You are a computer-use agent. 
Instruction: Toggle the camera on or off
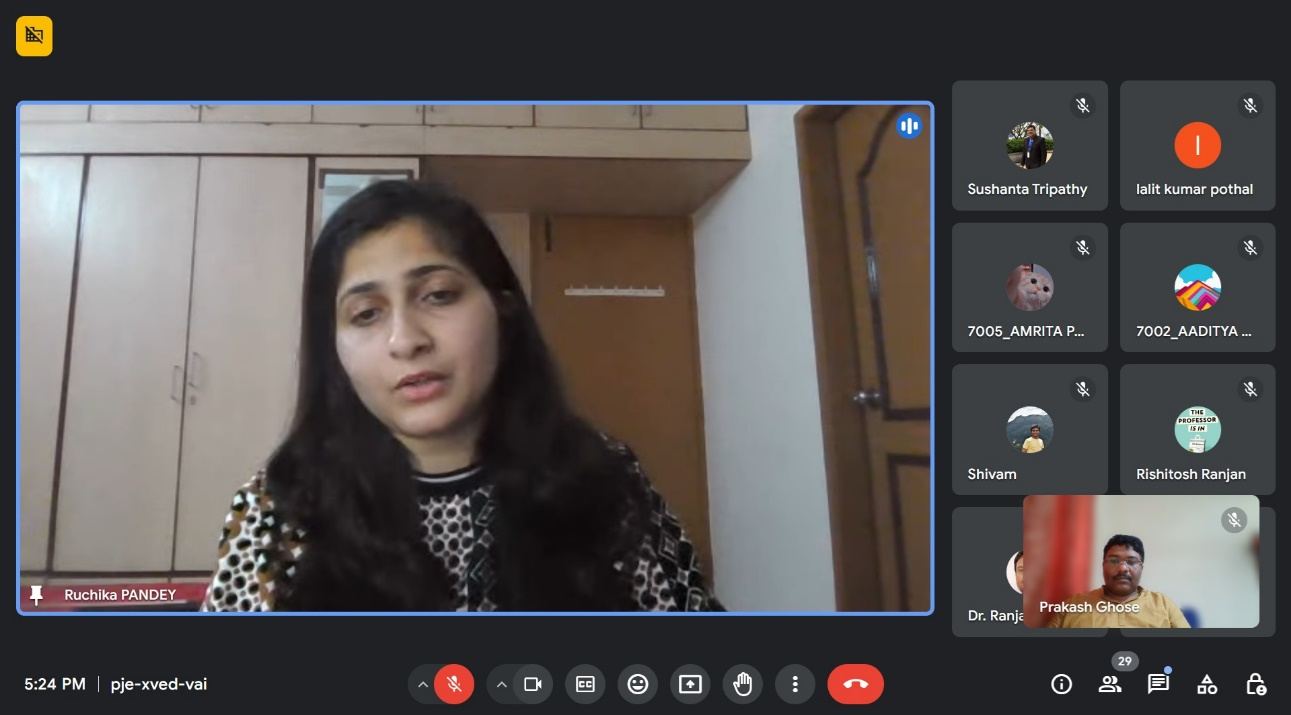point(533,684)
